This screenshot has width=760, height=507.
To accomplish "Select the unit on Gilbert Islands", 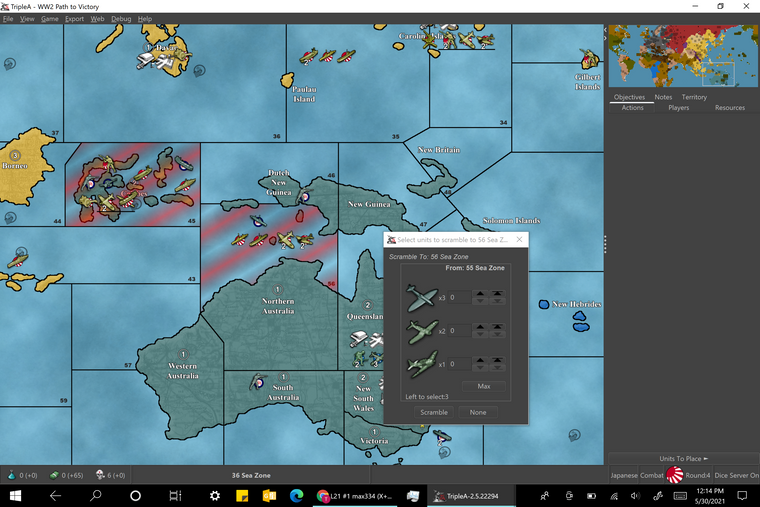I will pyautogui.click(x=589, y=59).
